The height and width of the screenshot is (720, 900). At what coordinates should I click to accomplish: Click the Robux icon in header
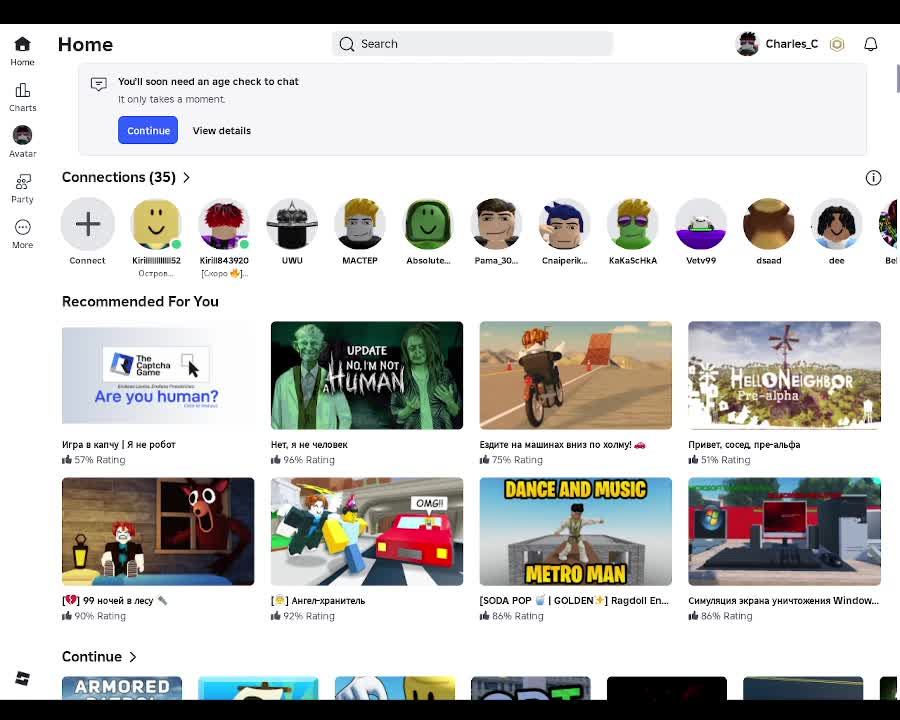(837, 44)
